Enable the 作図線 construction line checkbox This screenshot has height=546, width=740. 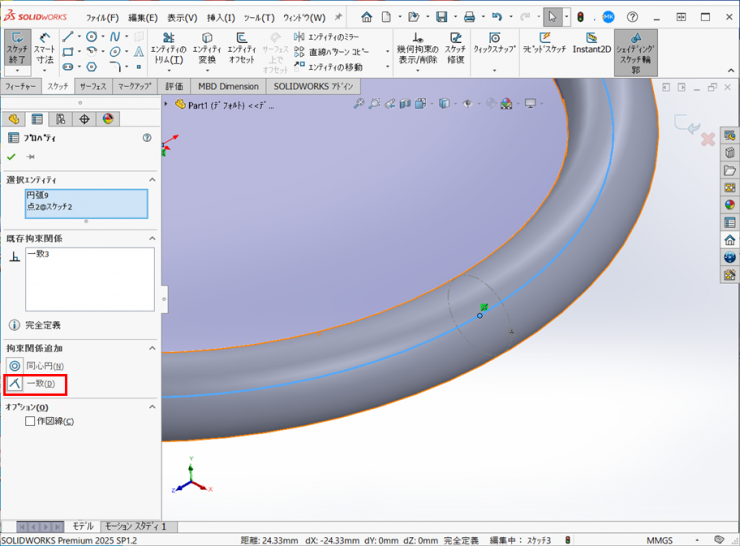31,421
